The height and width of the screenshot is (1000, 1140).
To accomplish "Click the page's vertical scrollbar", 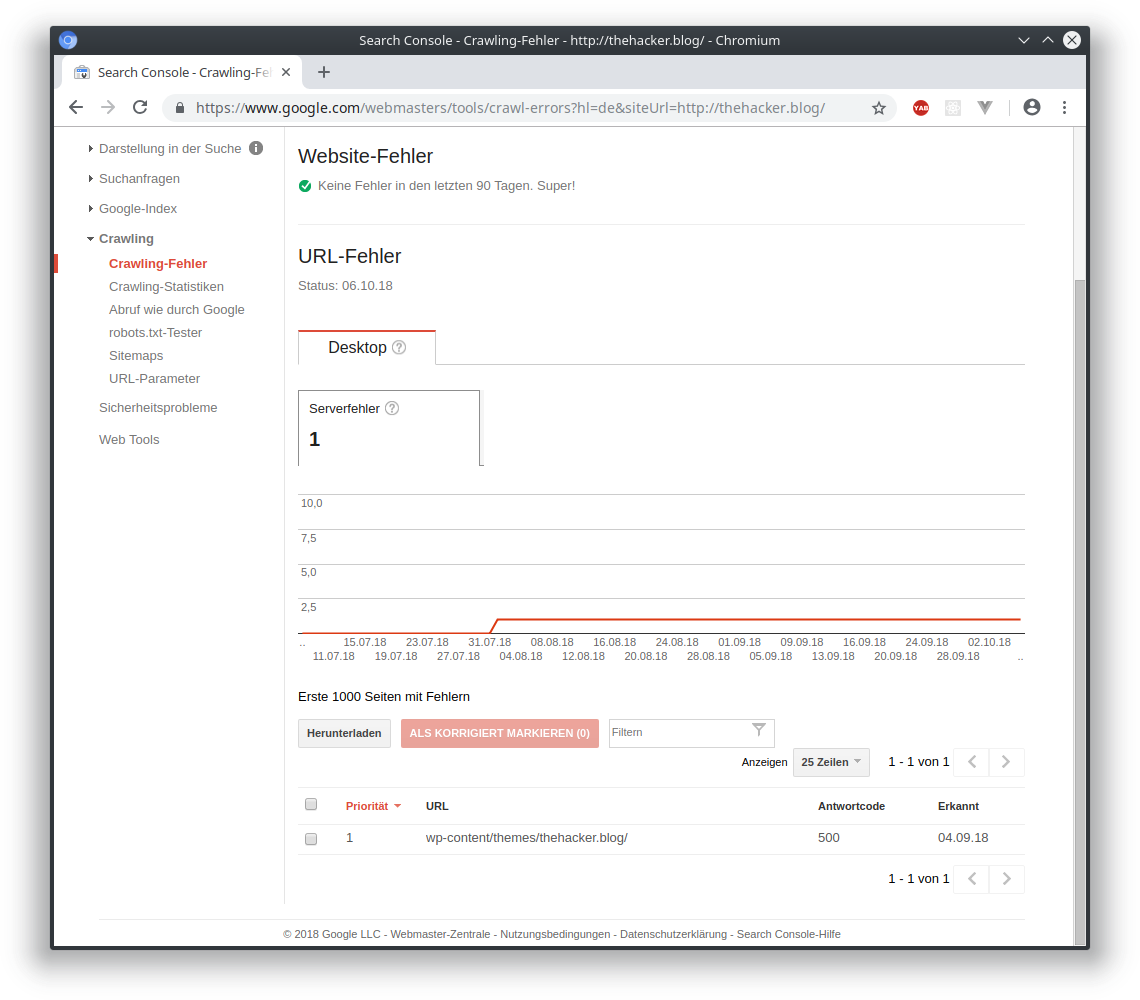I will 1078,600.
